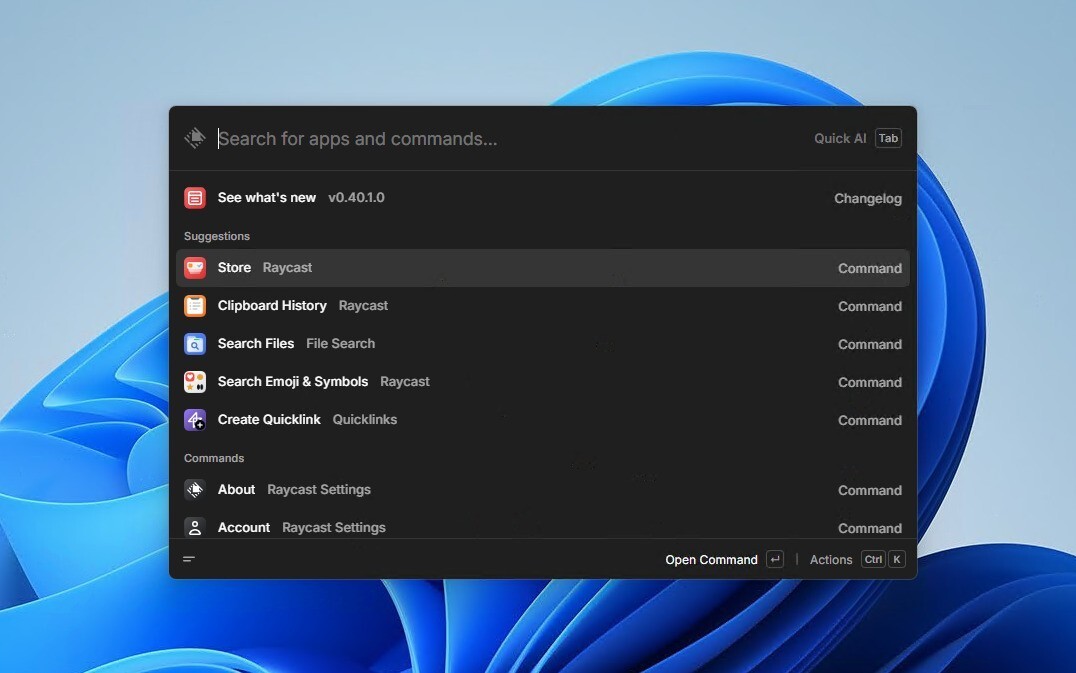The width and height of the screenshot is (1076, 673).
Task: Click the purple Create Quicklink icon
Action: tap(195, 420)
